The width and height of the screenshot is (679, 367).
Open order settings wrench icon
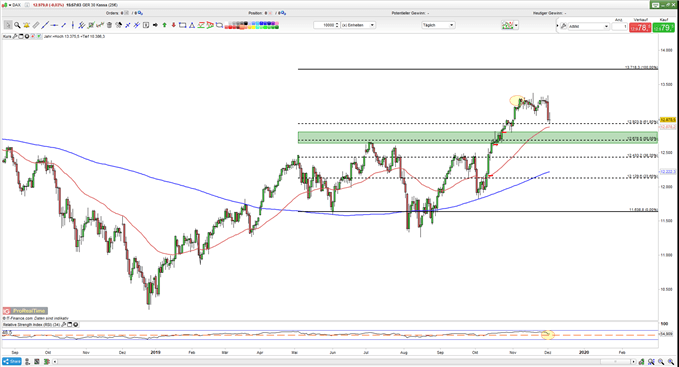[x=563, y=26]
